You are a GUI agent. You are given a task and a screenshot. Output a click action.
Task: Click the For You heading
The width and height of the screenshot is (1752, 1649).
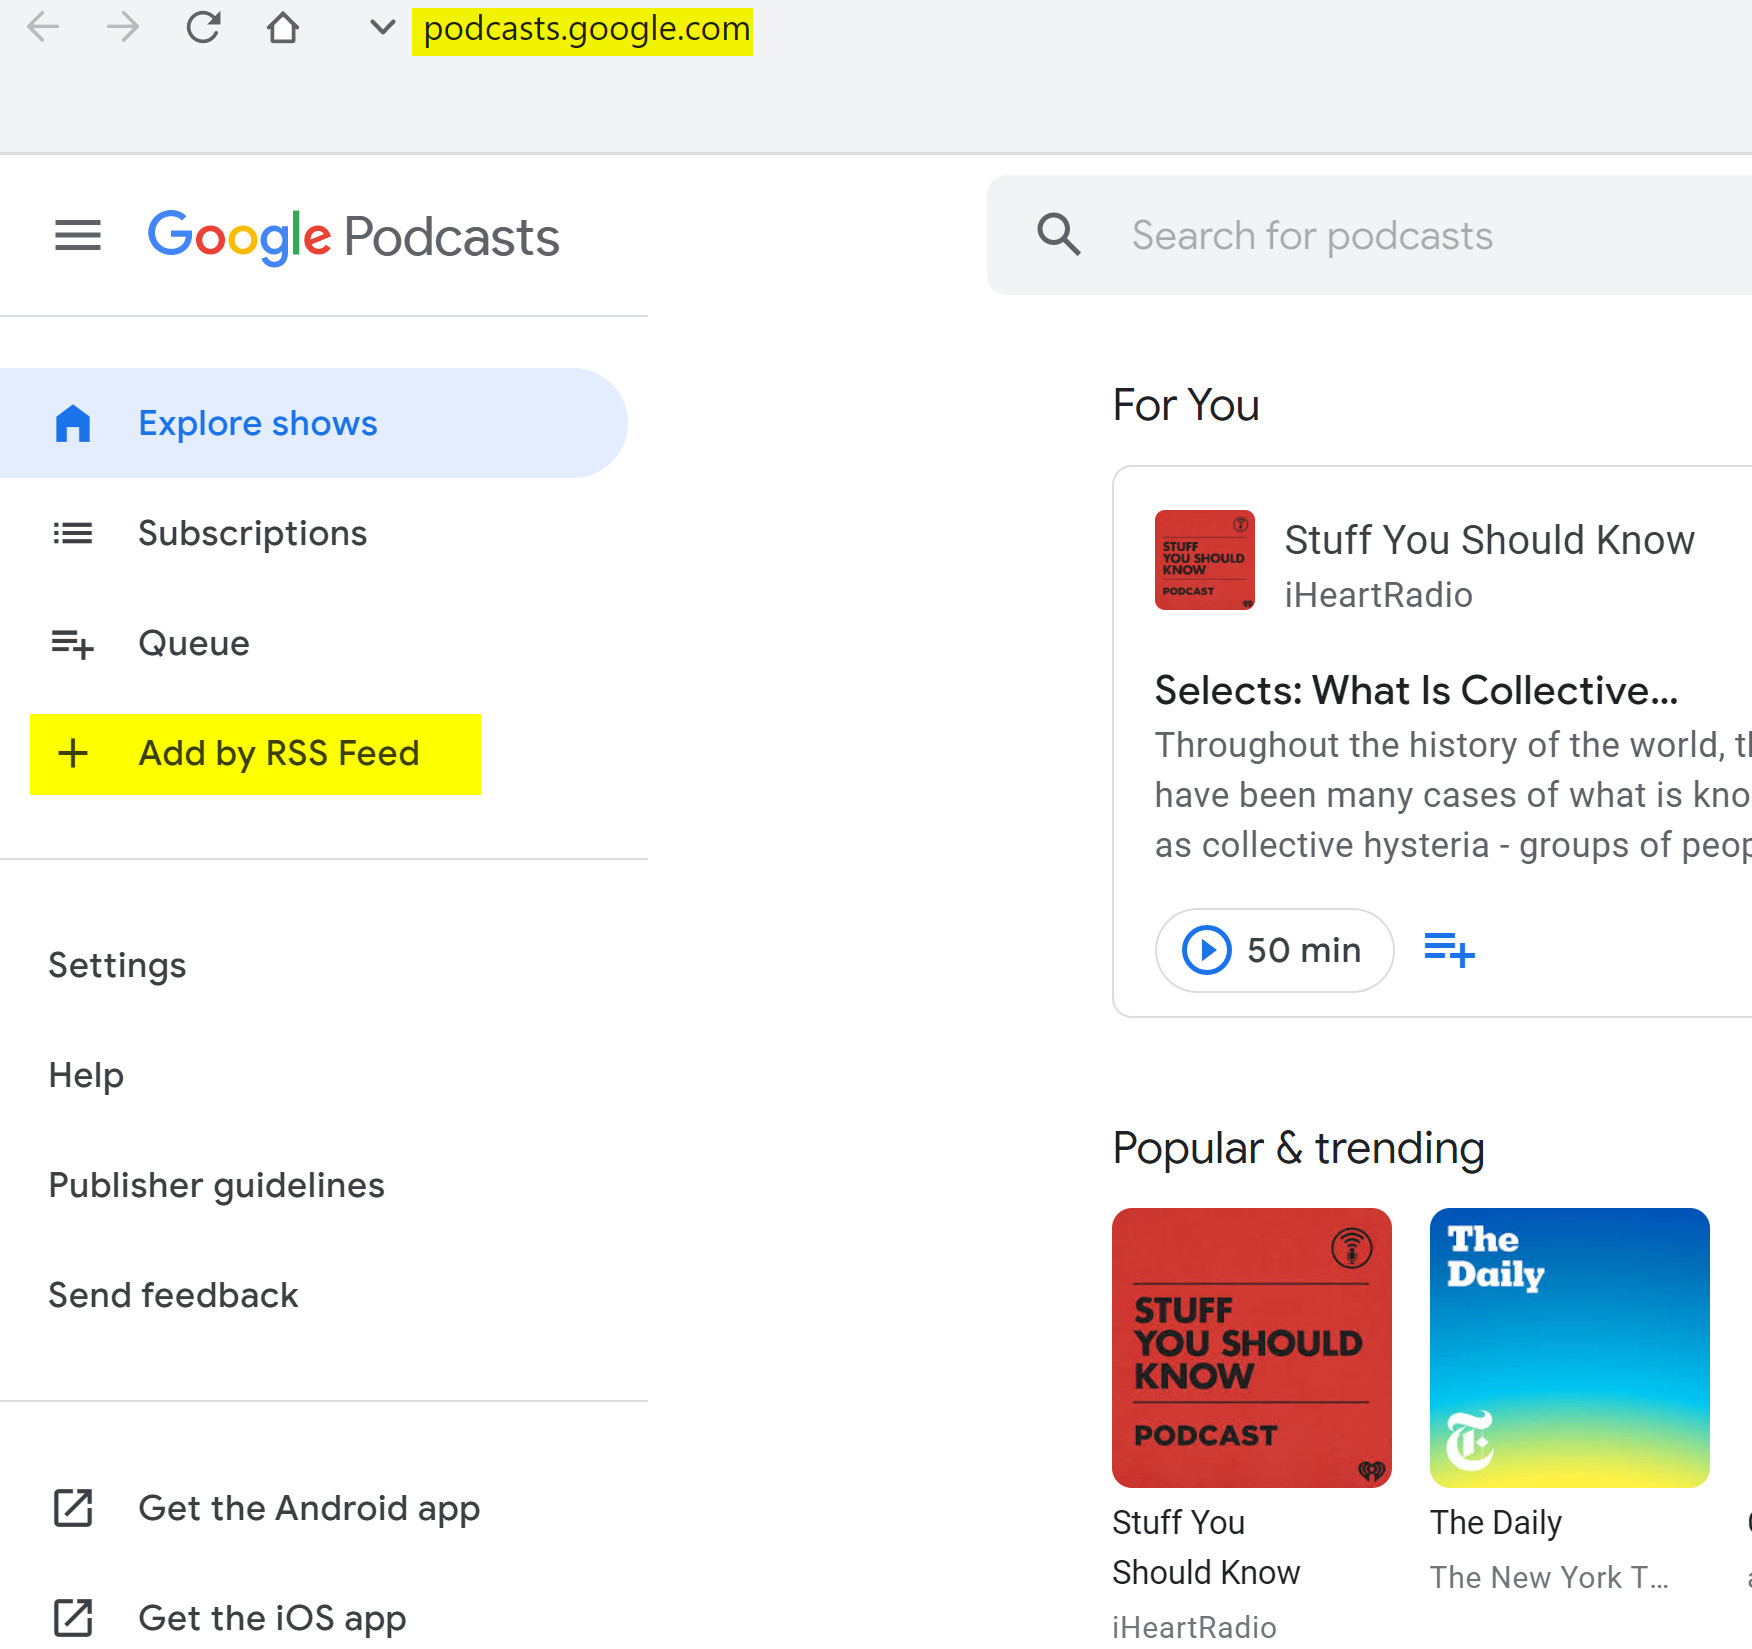point(1186,405)
